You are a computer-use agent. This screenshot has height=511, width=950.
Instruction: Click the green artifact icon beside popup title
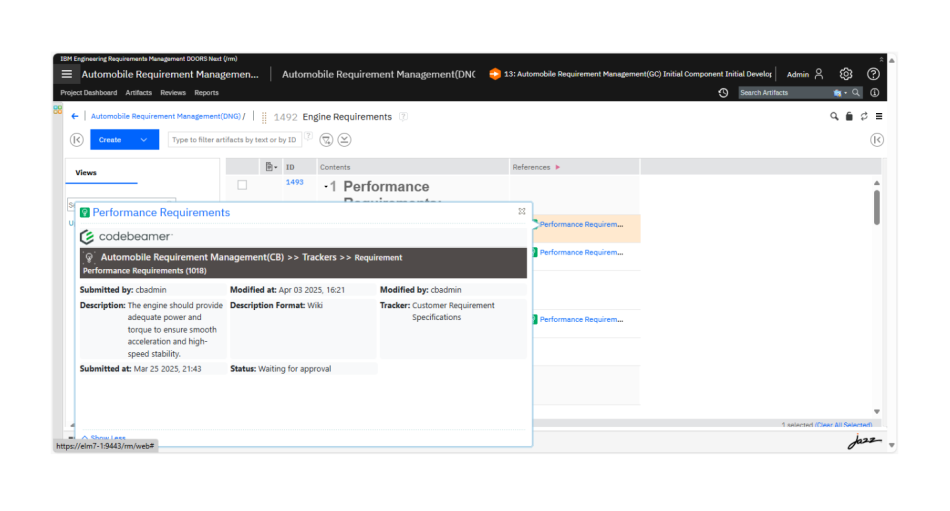(85, 213)
